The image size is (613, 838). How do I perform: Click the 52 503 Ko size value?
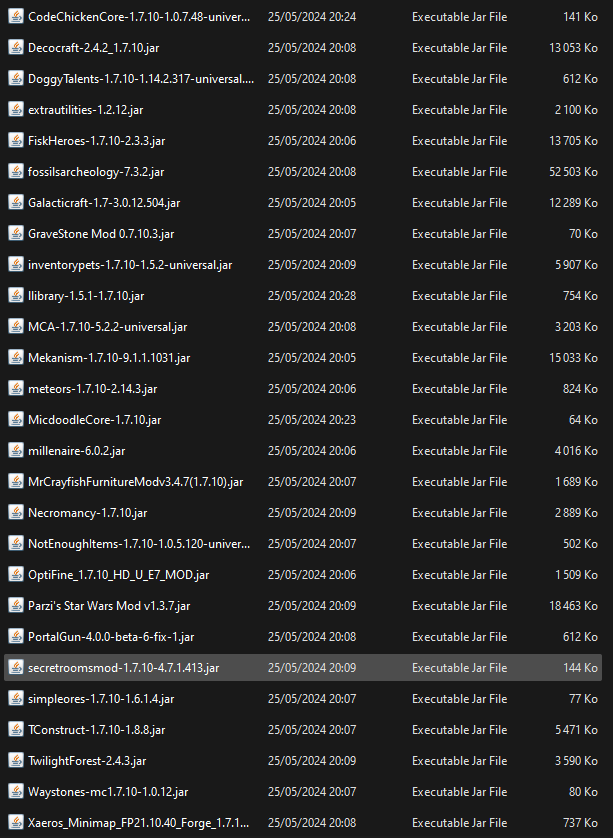(573, 172)
